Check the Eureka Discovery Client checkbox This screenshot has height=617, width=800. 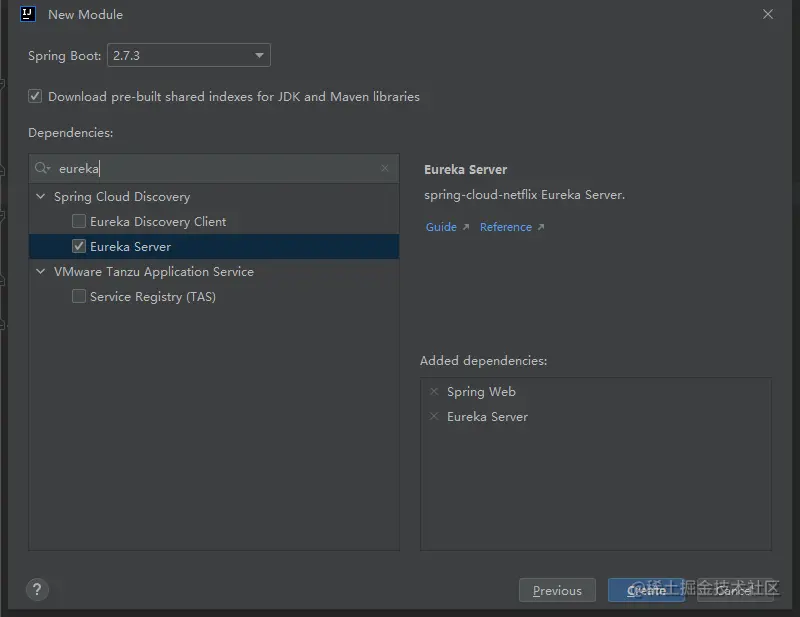point(79,221)
